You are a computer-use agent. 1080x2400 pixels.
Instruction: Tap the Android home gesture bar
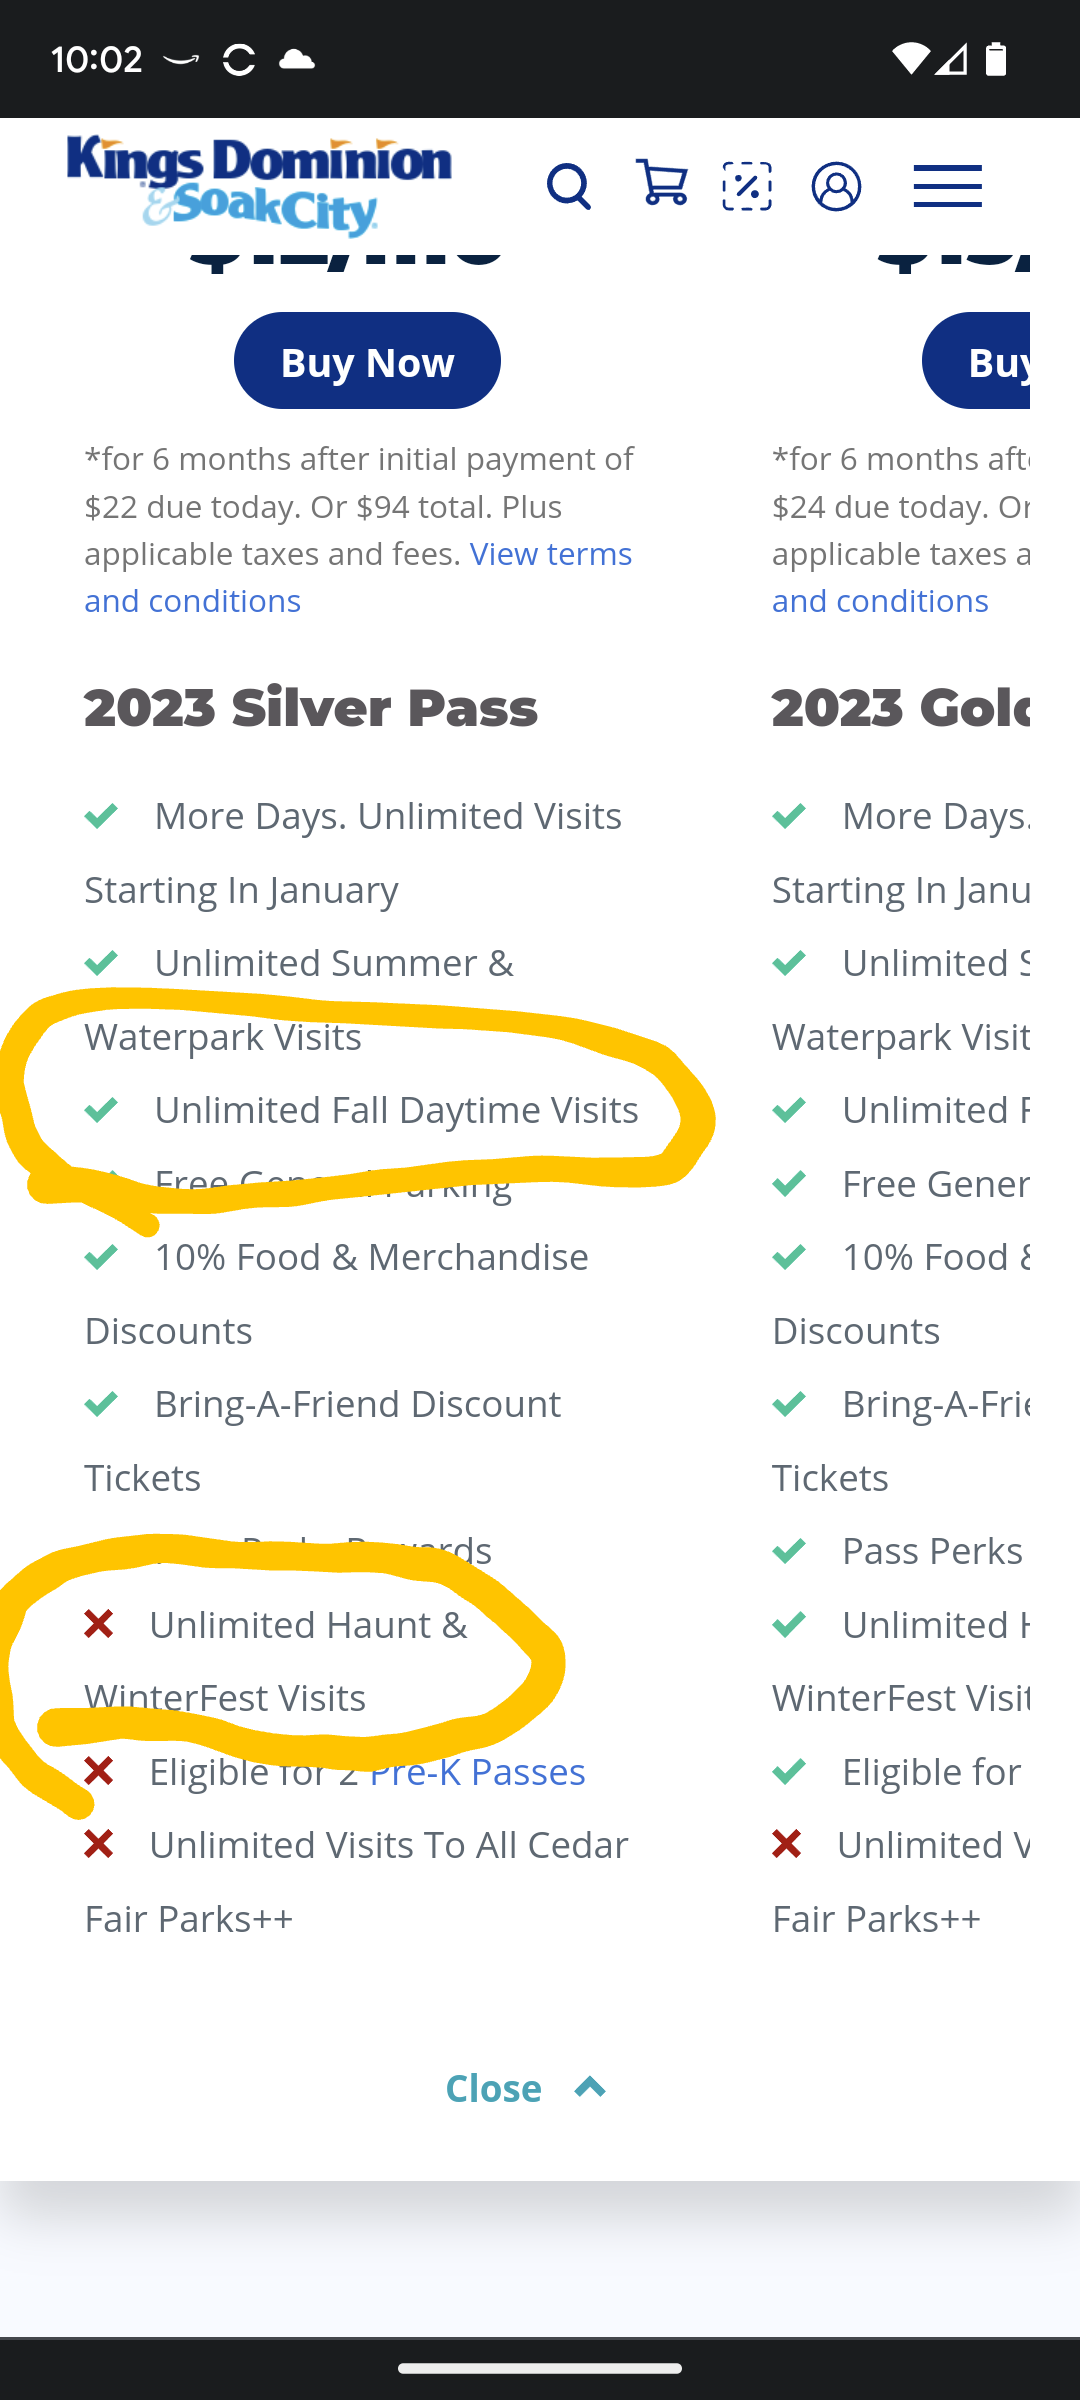tap(540, 2368)
